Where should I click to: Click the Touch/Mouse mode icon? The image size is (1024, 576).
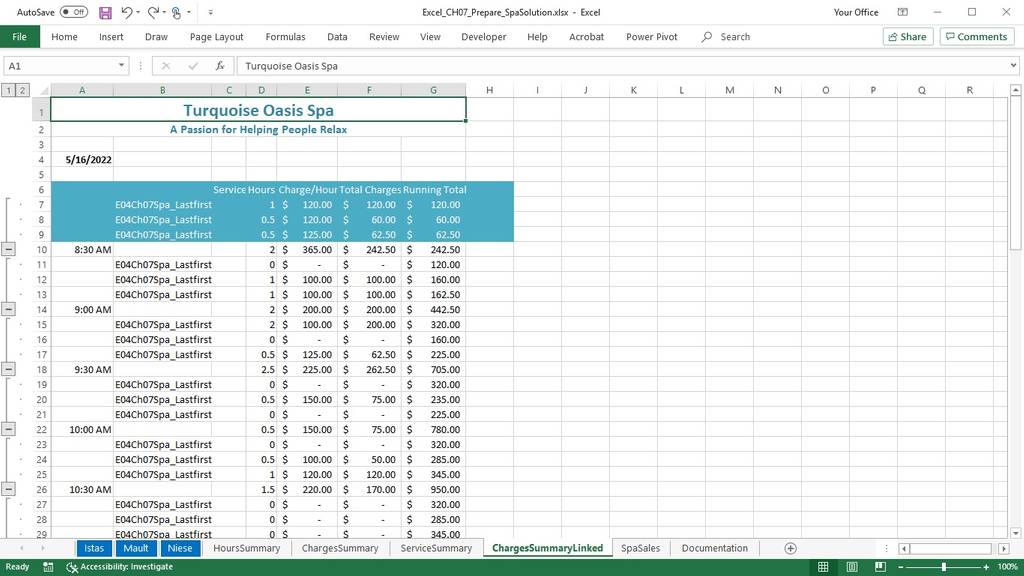pos(176,12)
